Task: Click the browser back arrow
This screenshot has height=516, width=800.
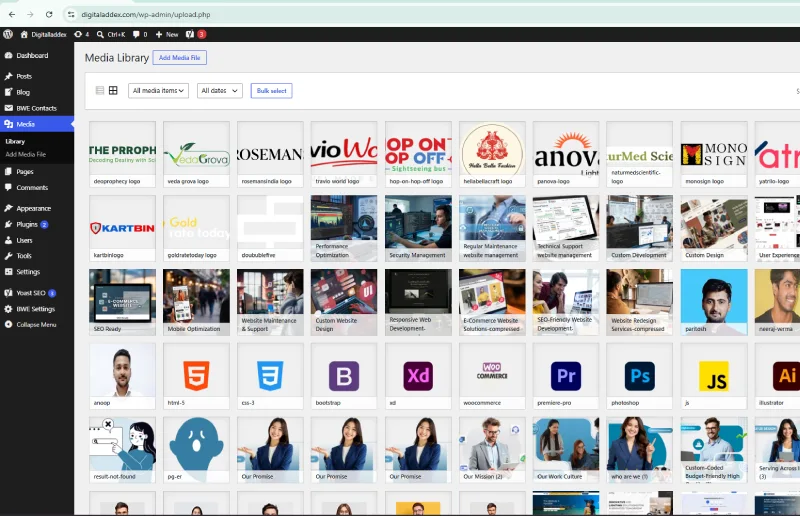Action: pos(12,14)
